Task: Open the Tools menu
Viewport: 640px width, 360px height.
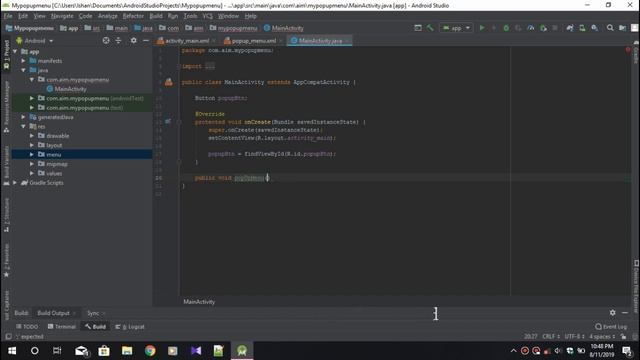Action: 190,16
